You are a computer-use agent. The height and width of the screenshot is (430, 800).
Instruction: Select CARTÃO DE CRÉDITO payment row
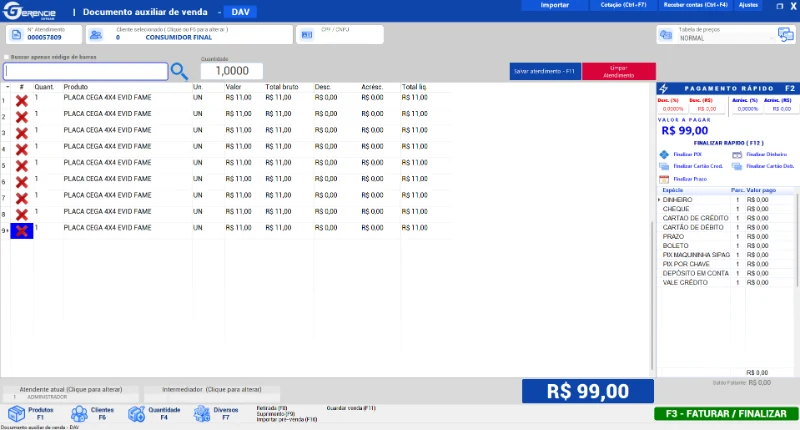pos(726,218)
